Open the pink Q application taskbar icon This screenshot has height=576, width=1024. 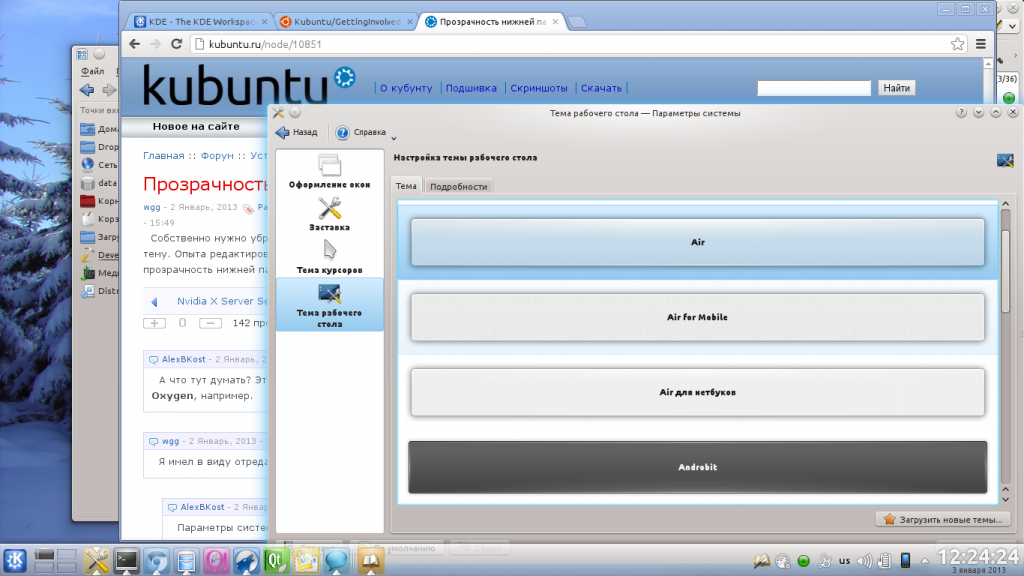(x=216, y=560)
